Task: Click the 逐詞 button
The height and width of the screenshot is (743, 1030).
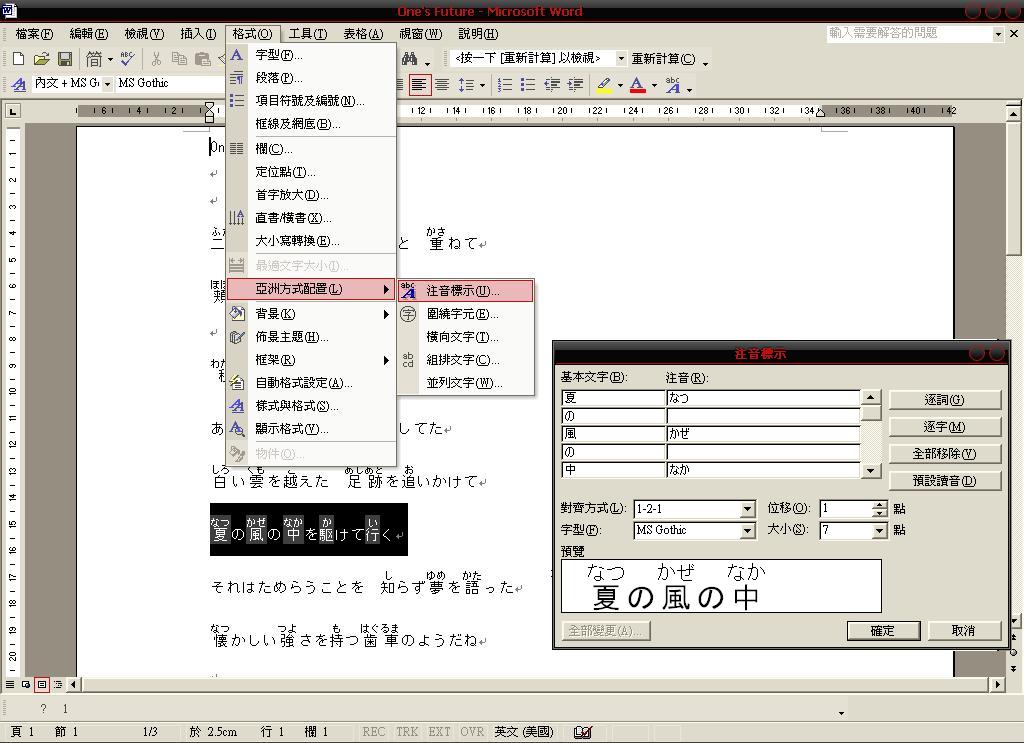Action: tap(945, 400)
